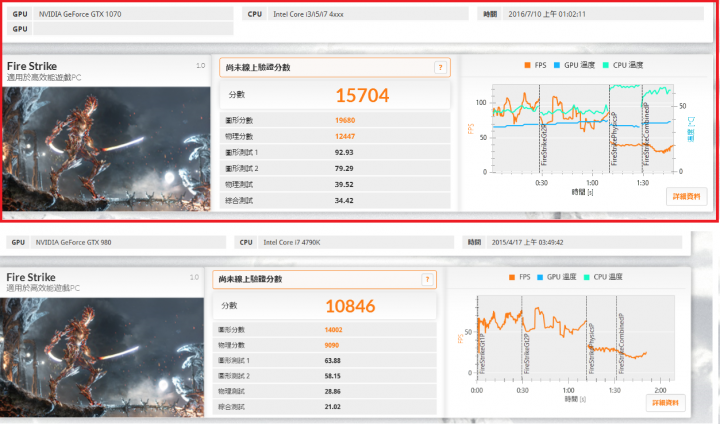Click FireStrikeGt2P marker in GTX 1070 chart
Viewport: 720px width, 424px height.
pyautogui.click(x=544, y=144)
